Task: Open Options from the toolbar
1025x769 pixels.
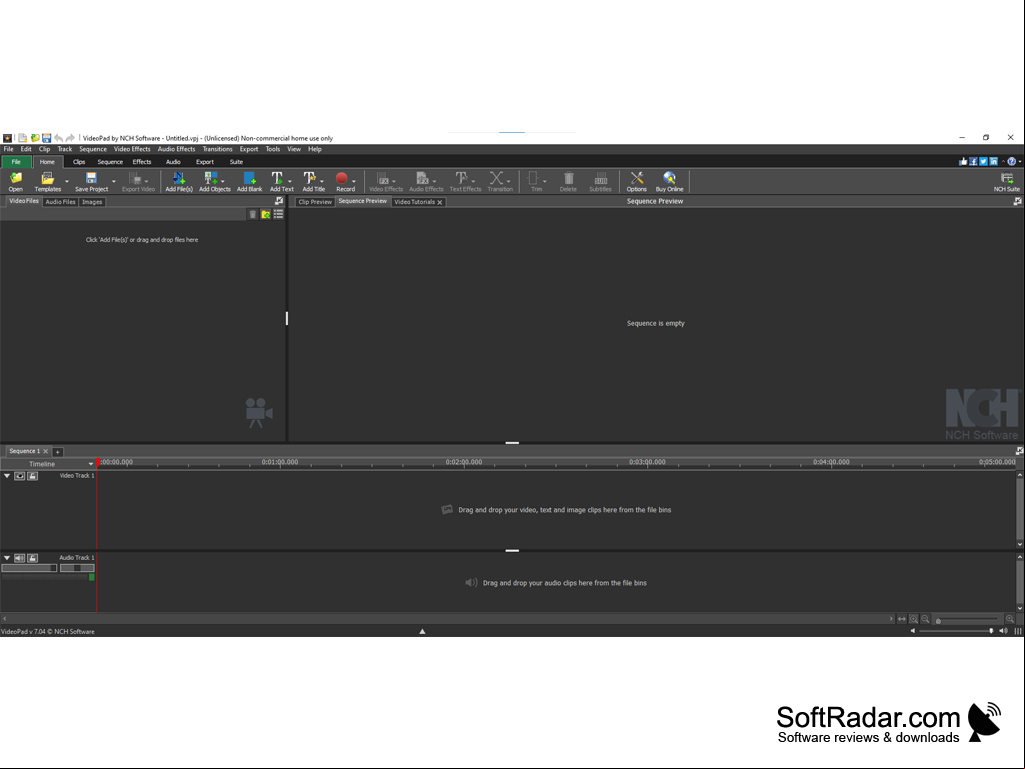Action: 636,181
